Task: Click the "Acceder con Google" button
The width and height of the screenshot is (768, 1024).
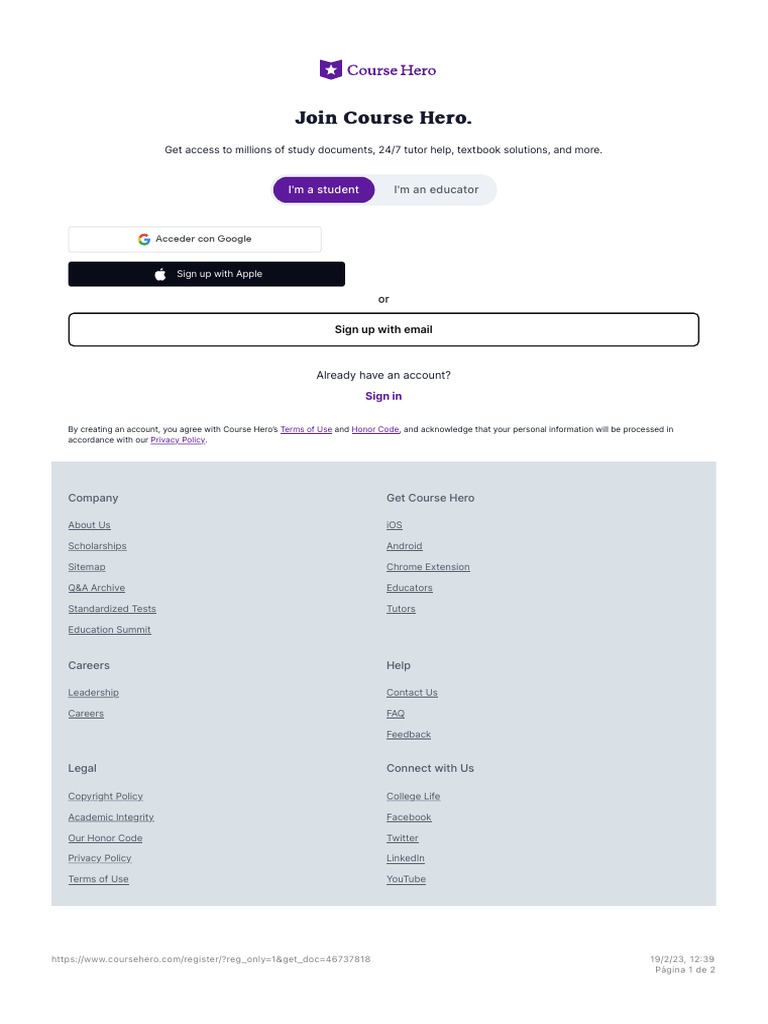Action: tap(195, 240)
